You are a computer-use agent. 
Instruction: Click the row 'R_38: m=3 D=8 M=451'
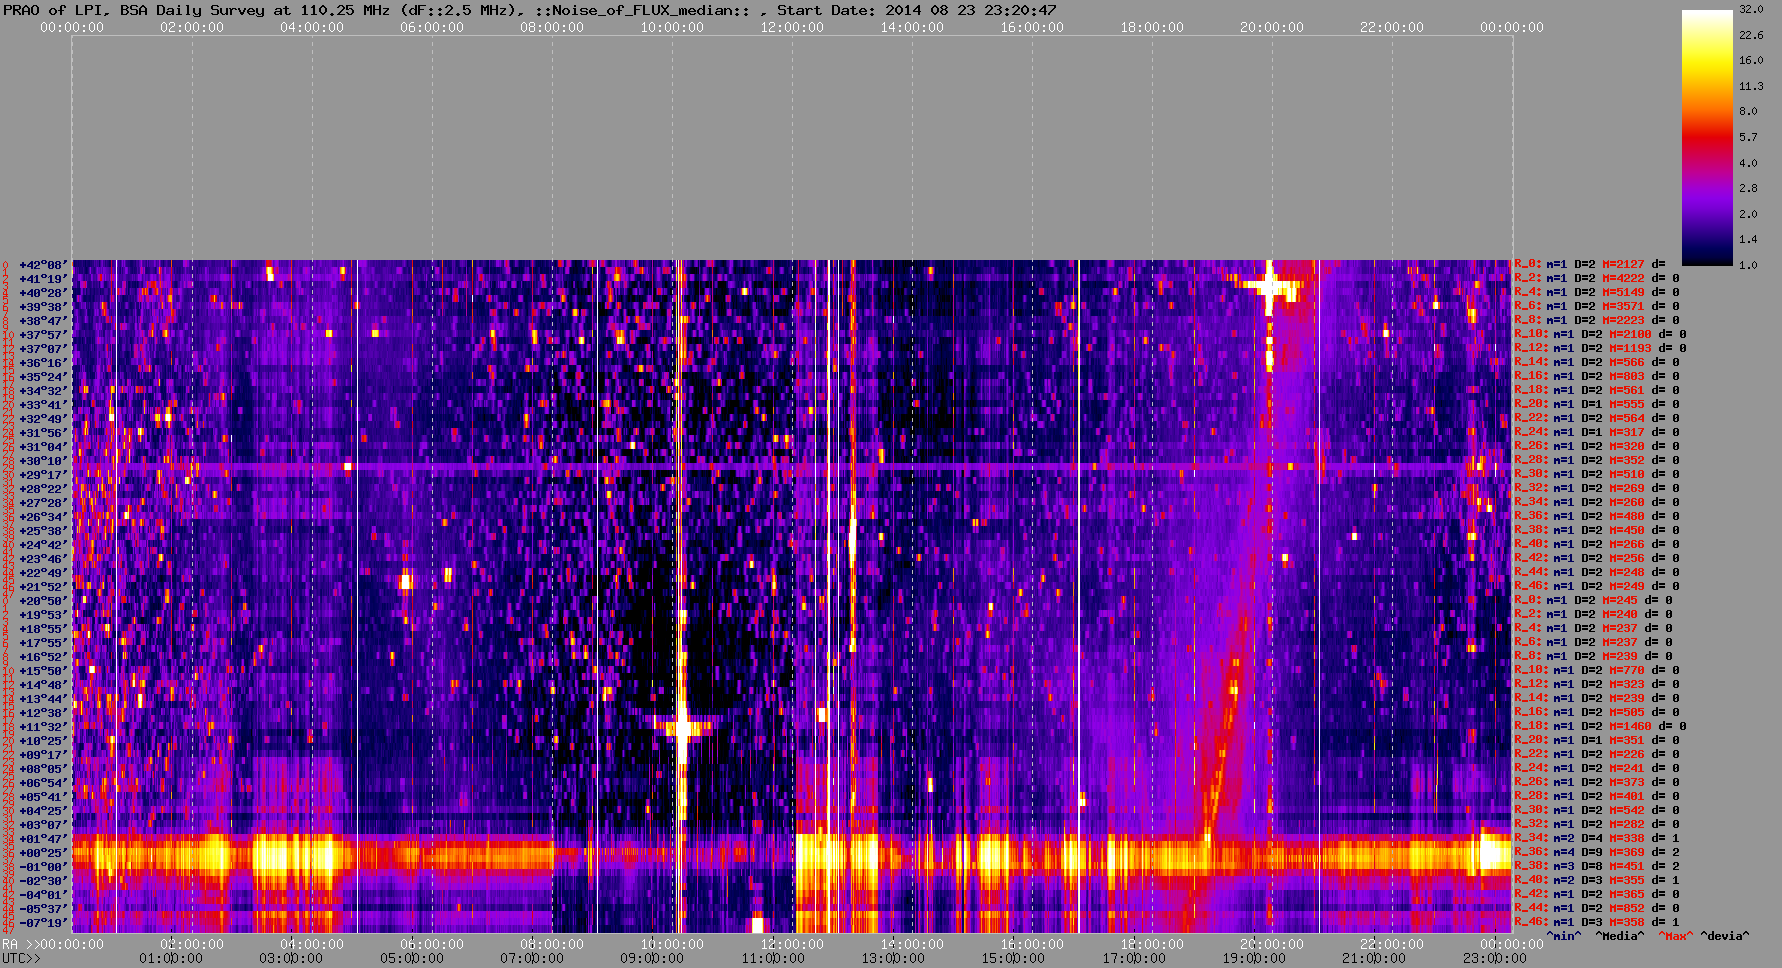click(1597, 867)
